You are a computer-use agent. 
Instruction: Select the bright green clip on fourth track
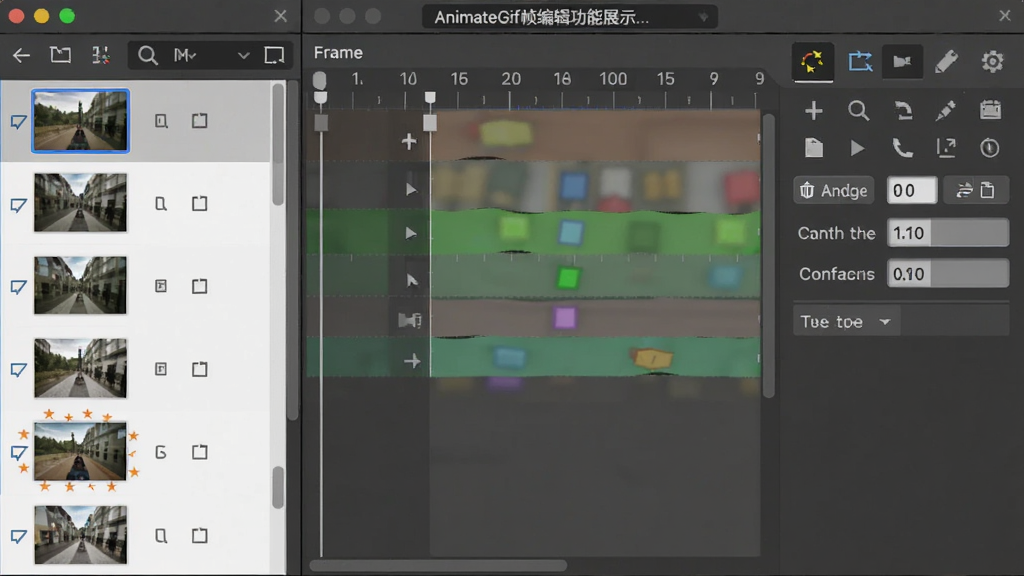(x=568, y=278)
